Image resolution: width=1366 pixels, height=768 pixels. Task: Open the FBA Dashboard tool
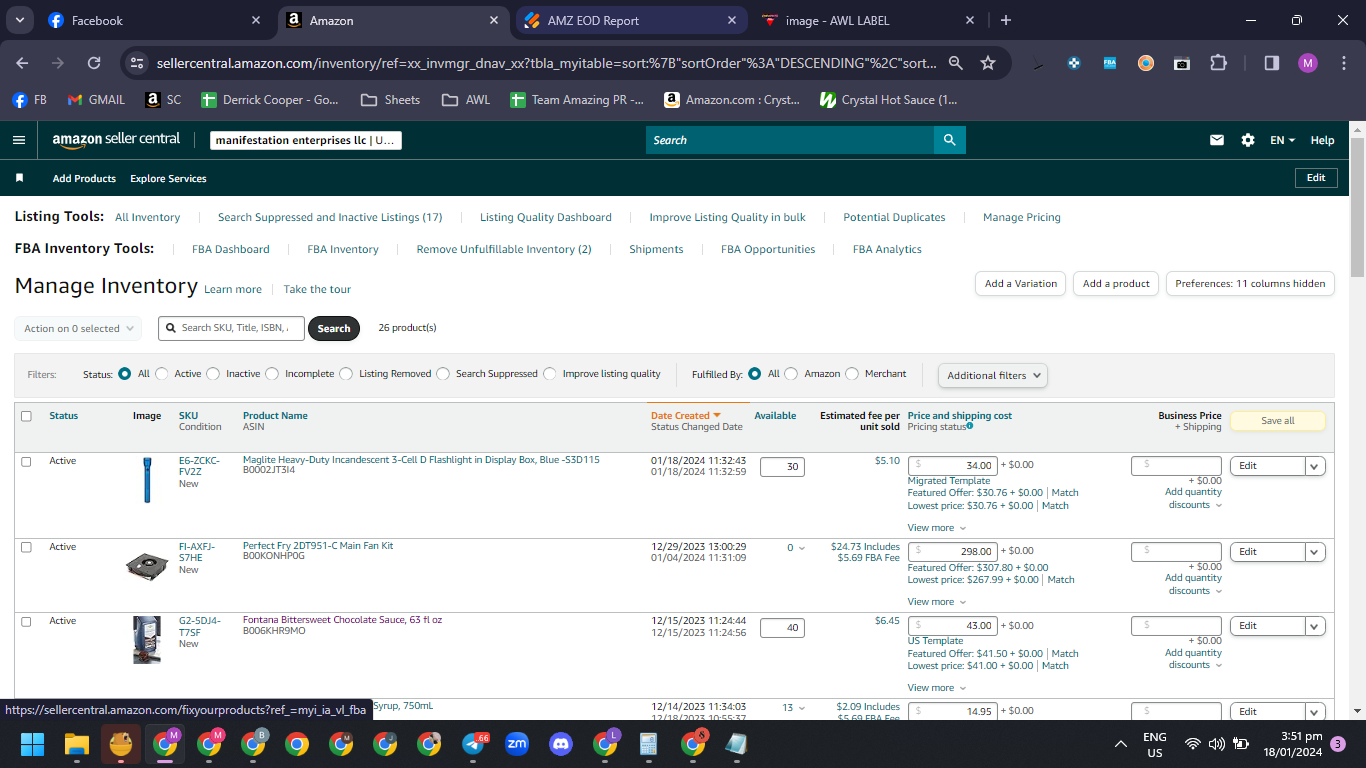[231, 249]
